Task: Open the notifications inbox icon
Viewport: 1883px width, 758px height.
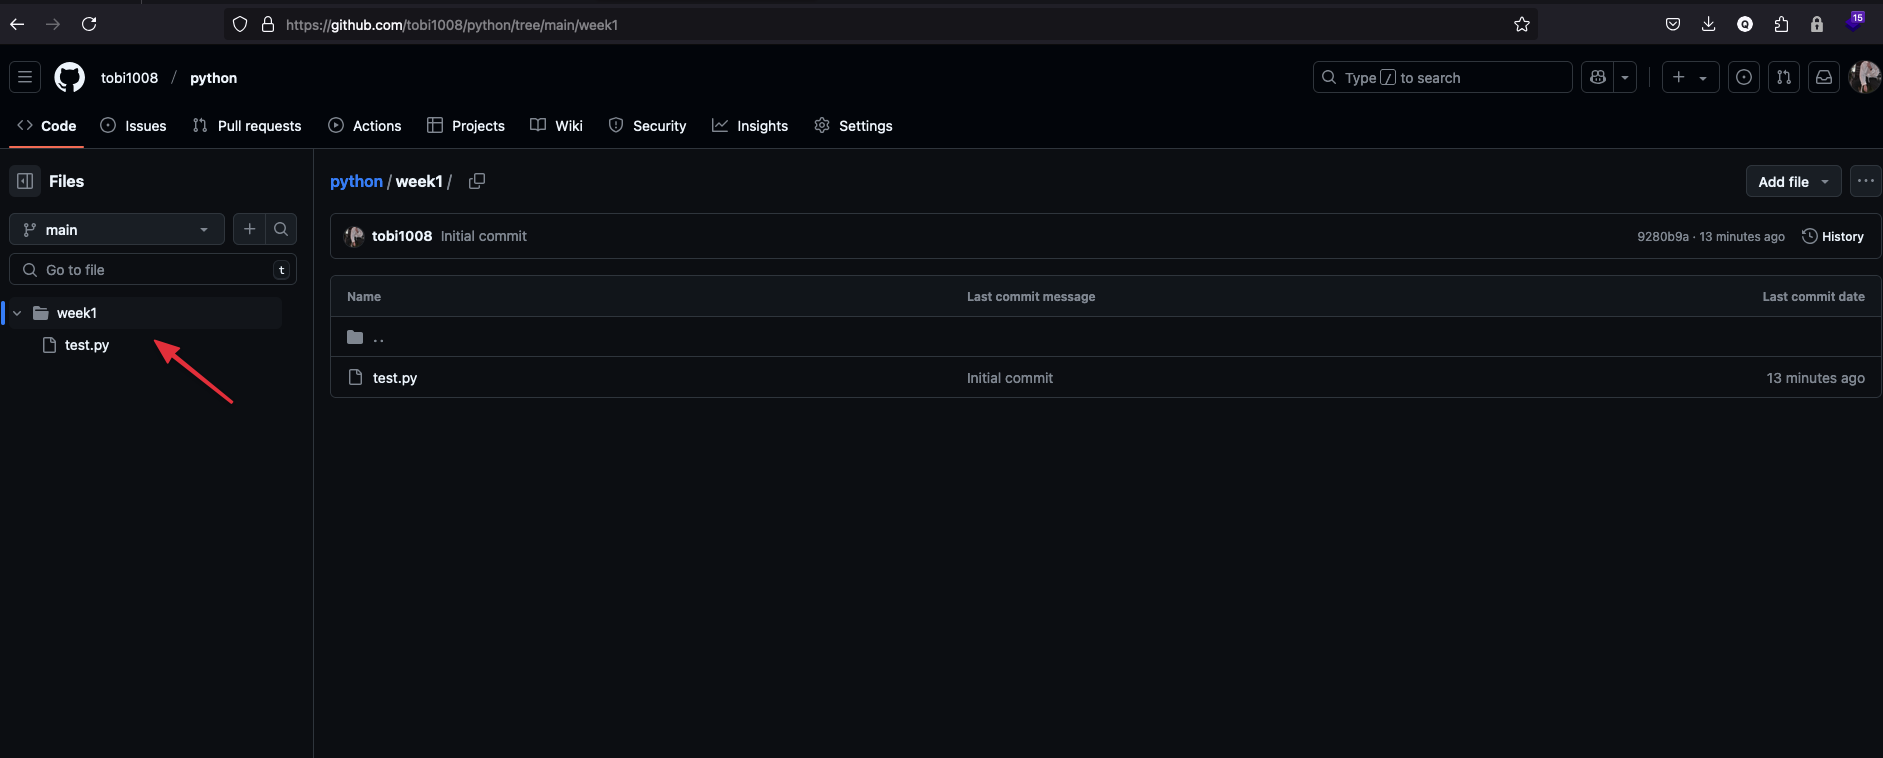Action: (x=1824, y=77)
